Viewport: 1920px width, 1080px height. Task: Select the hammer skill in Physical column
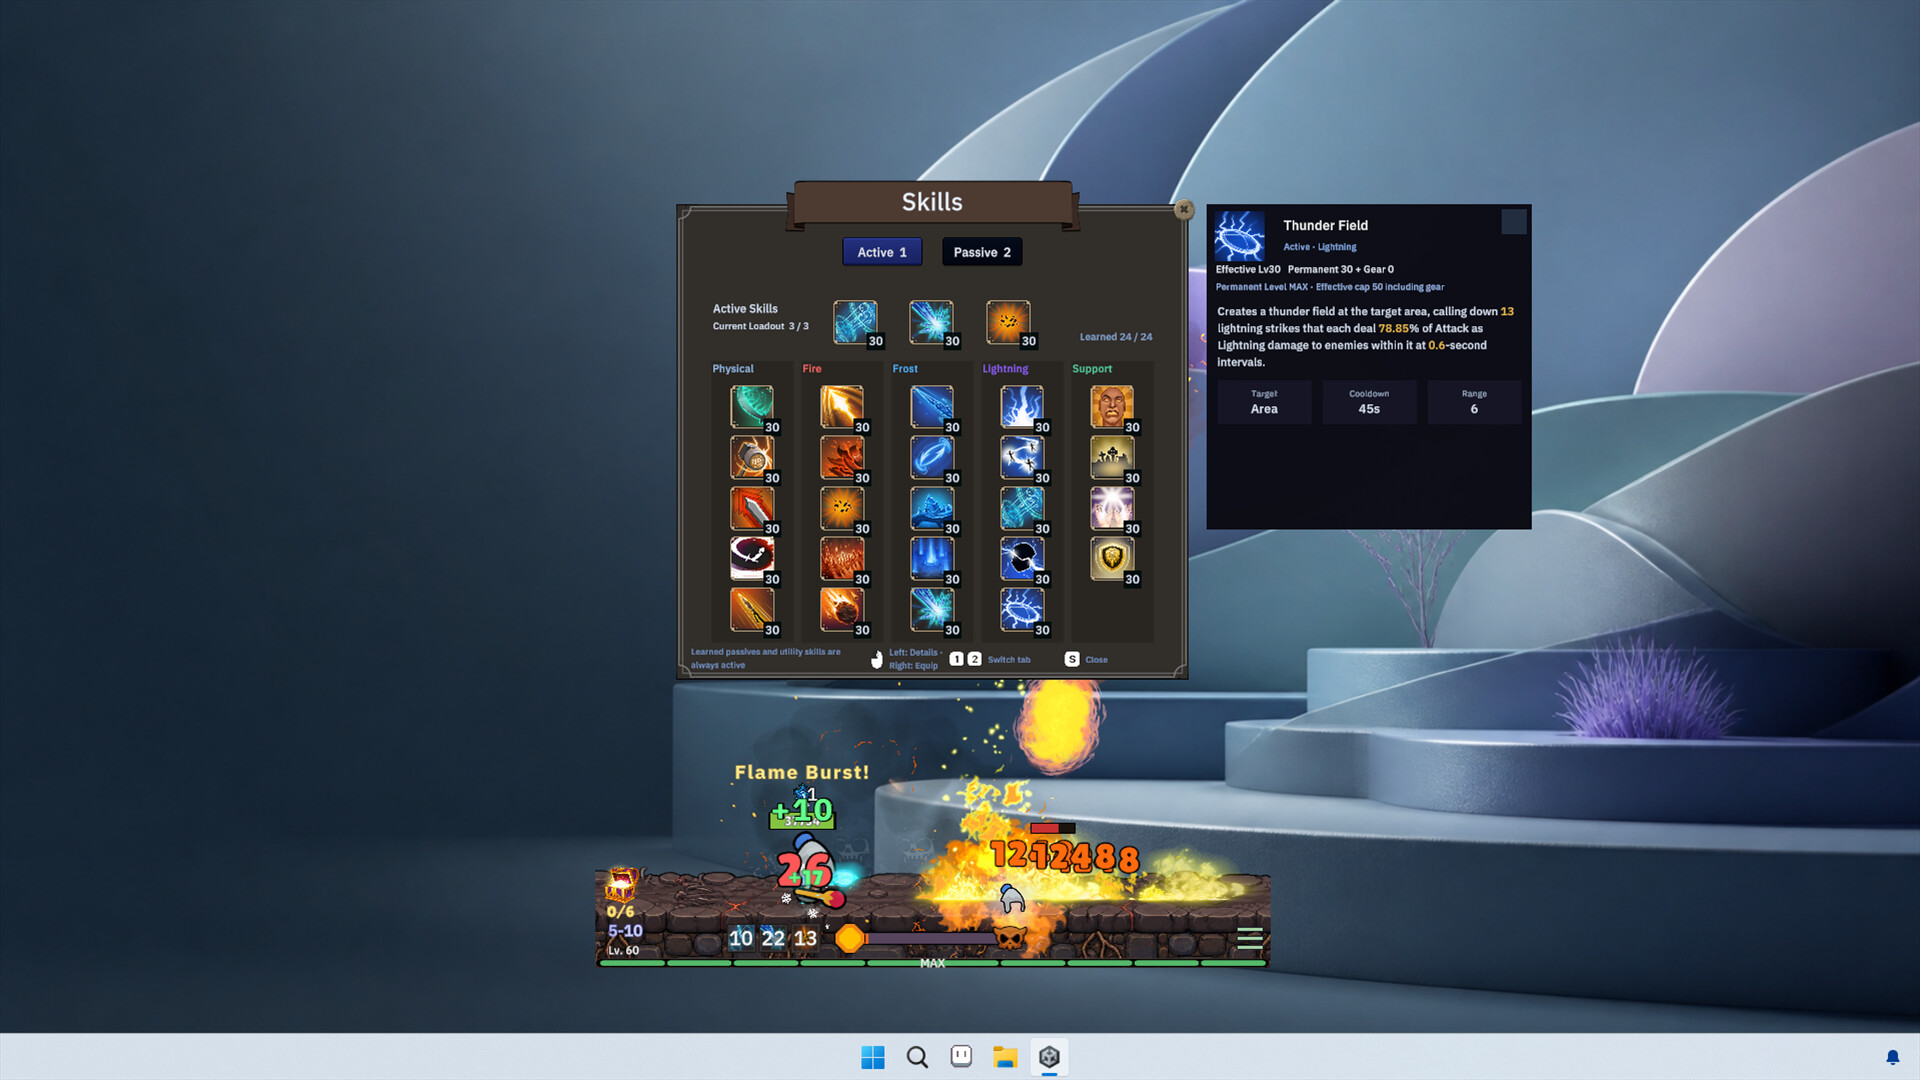pos(751,457)
